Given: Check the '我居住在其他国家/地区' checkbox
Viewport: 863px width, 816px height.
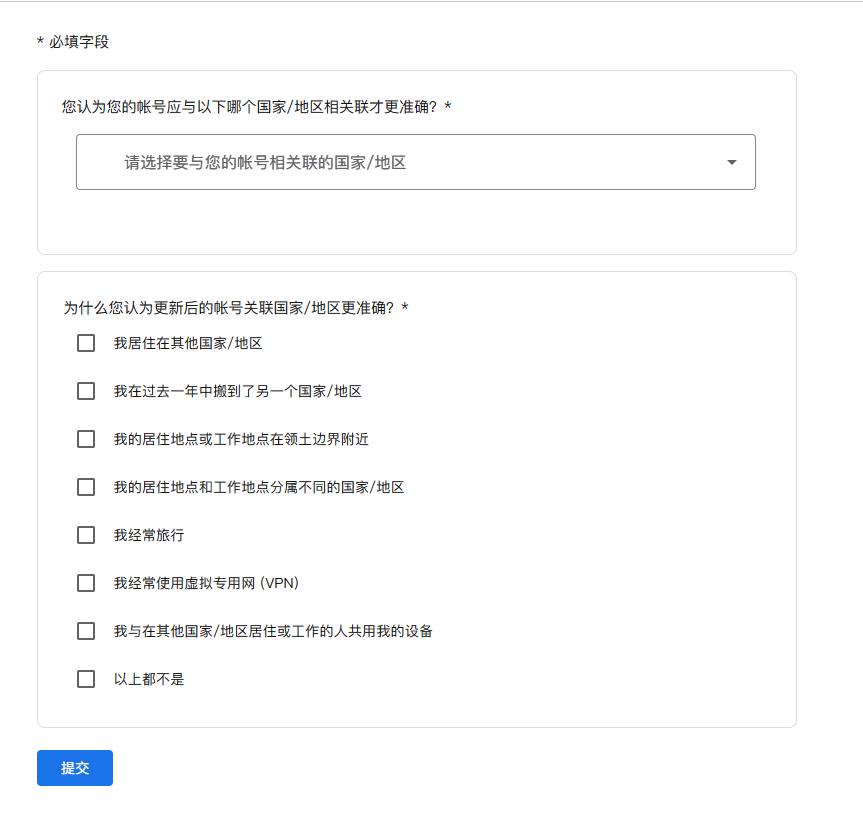Looking at the screenshot, I should pos(86,343).
